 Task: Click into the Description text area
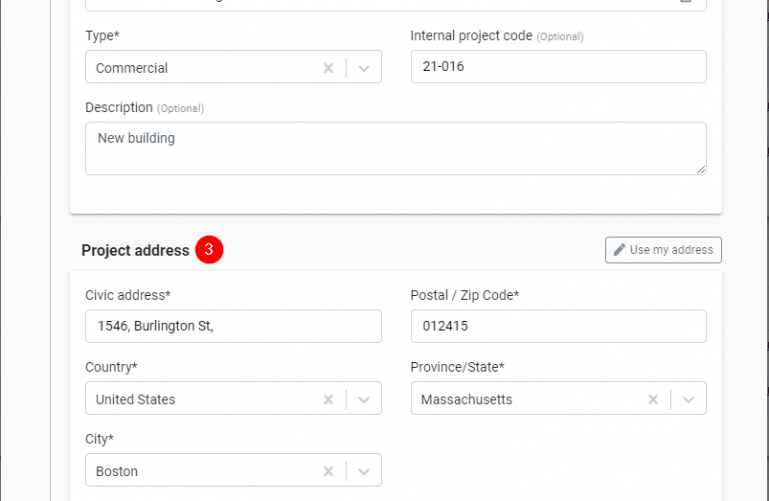click(396, 149)
